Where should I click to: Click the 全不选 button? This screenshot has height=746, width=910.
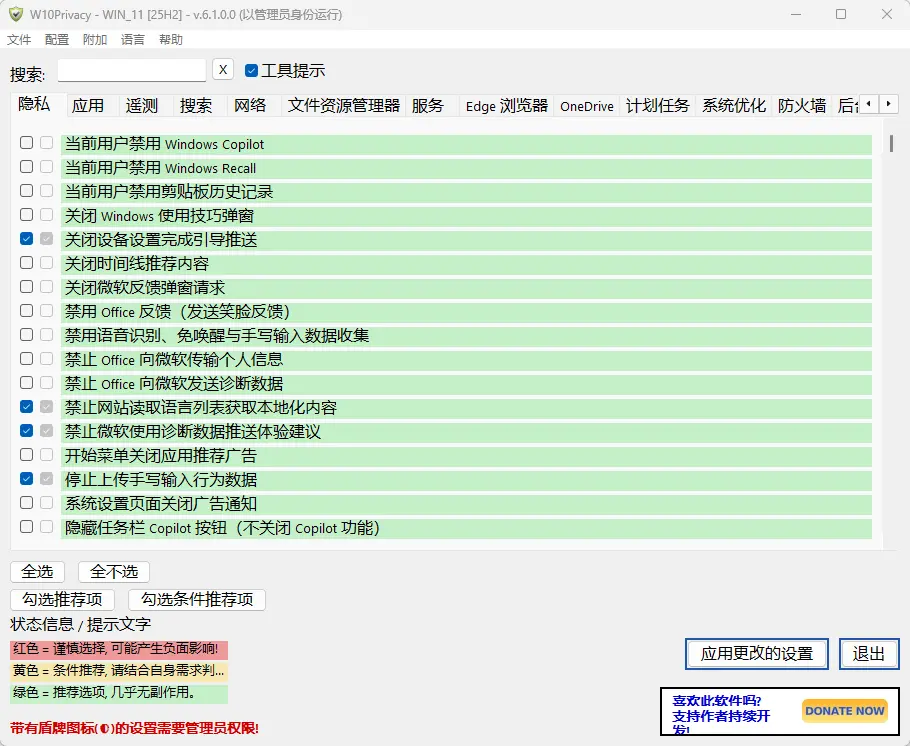coord(114,572)
